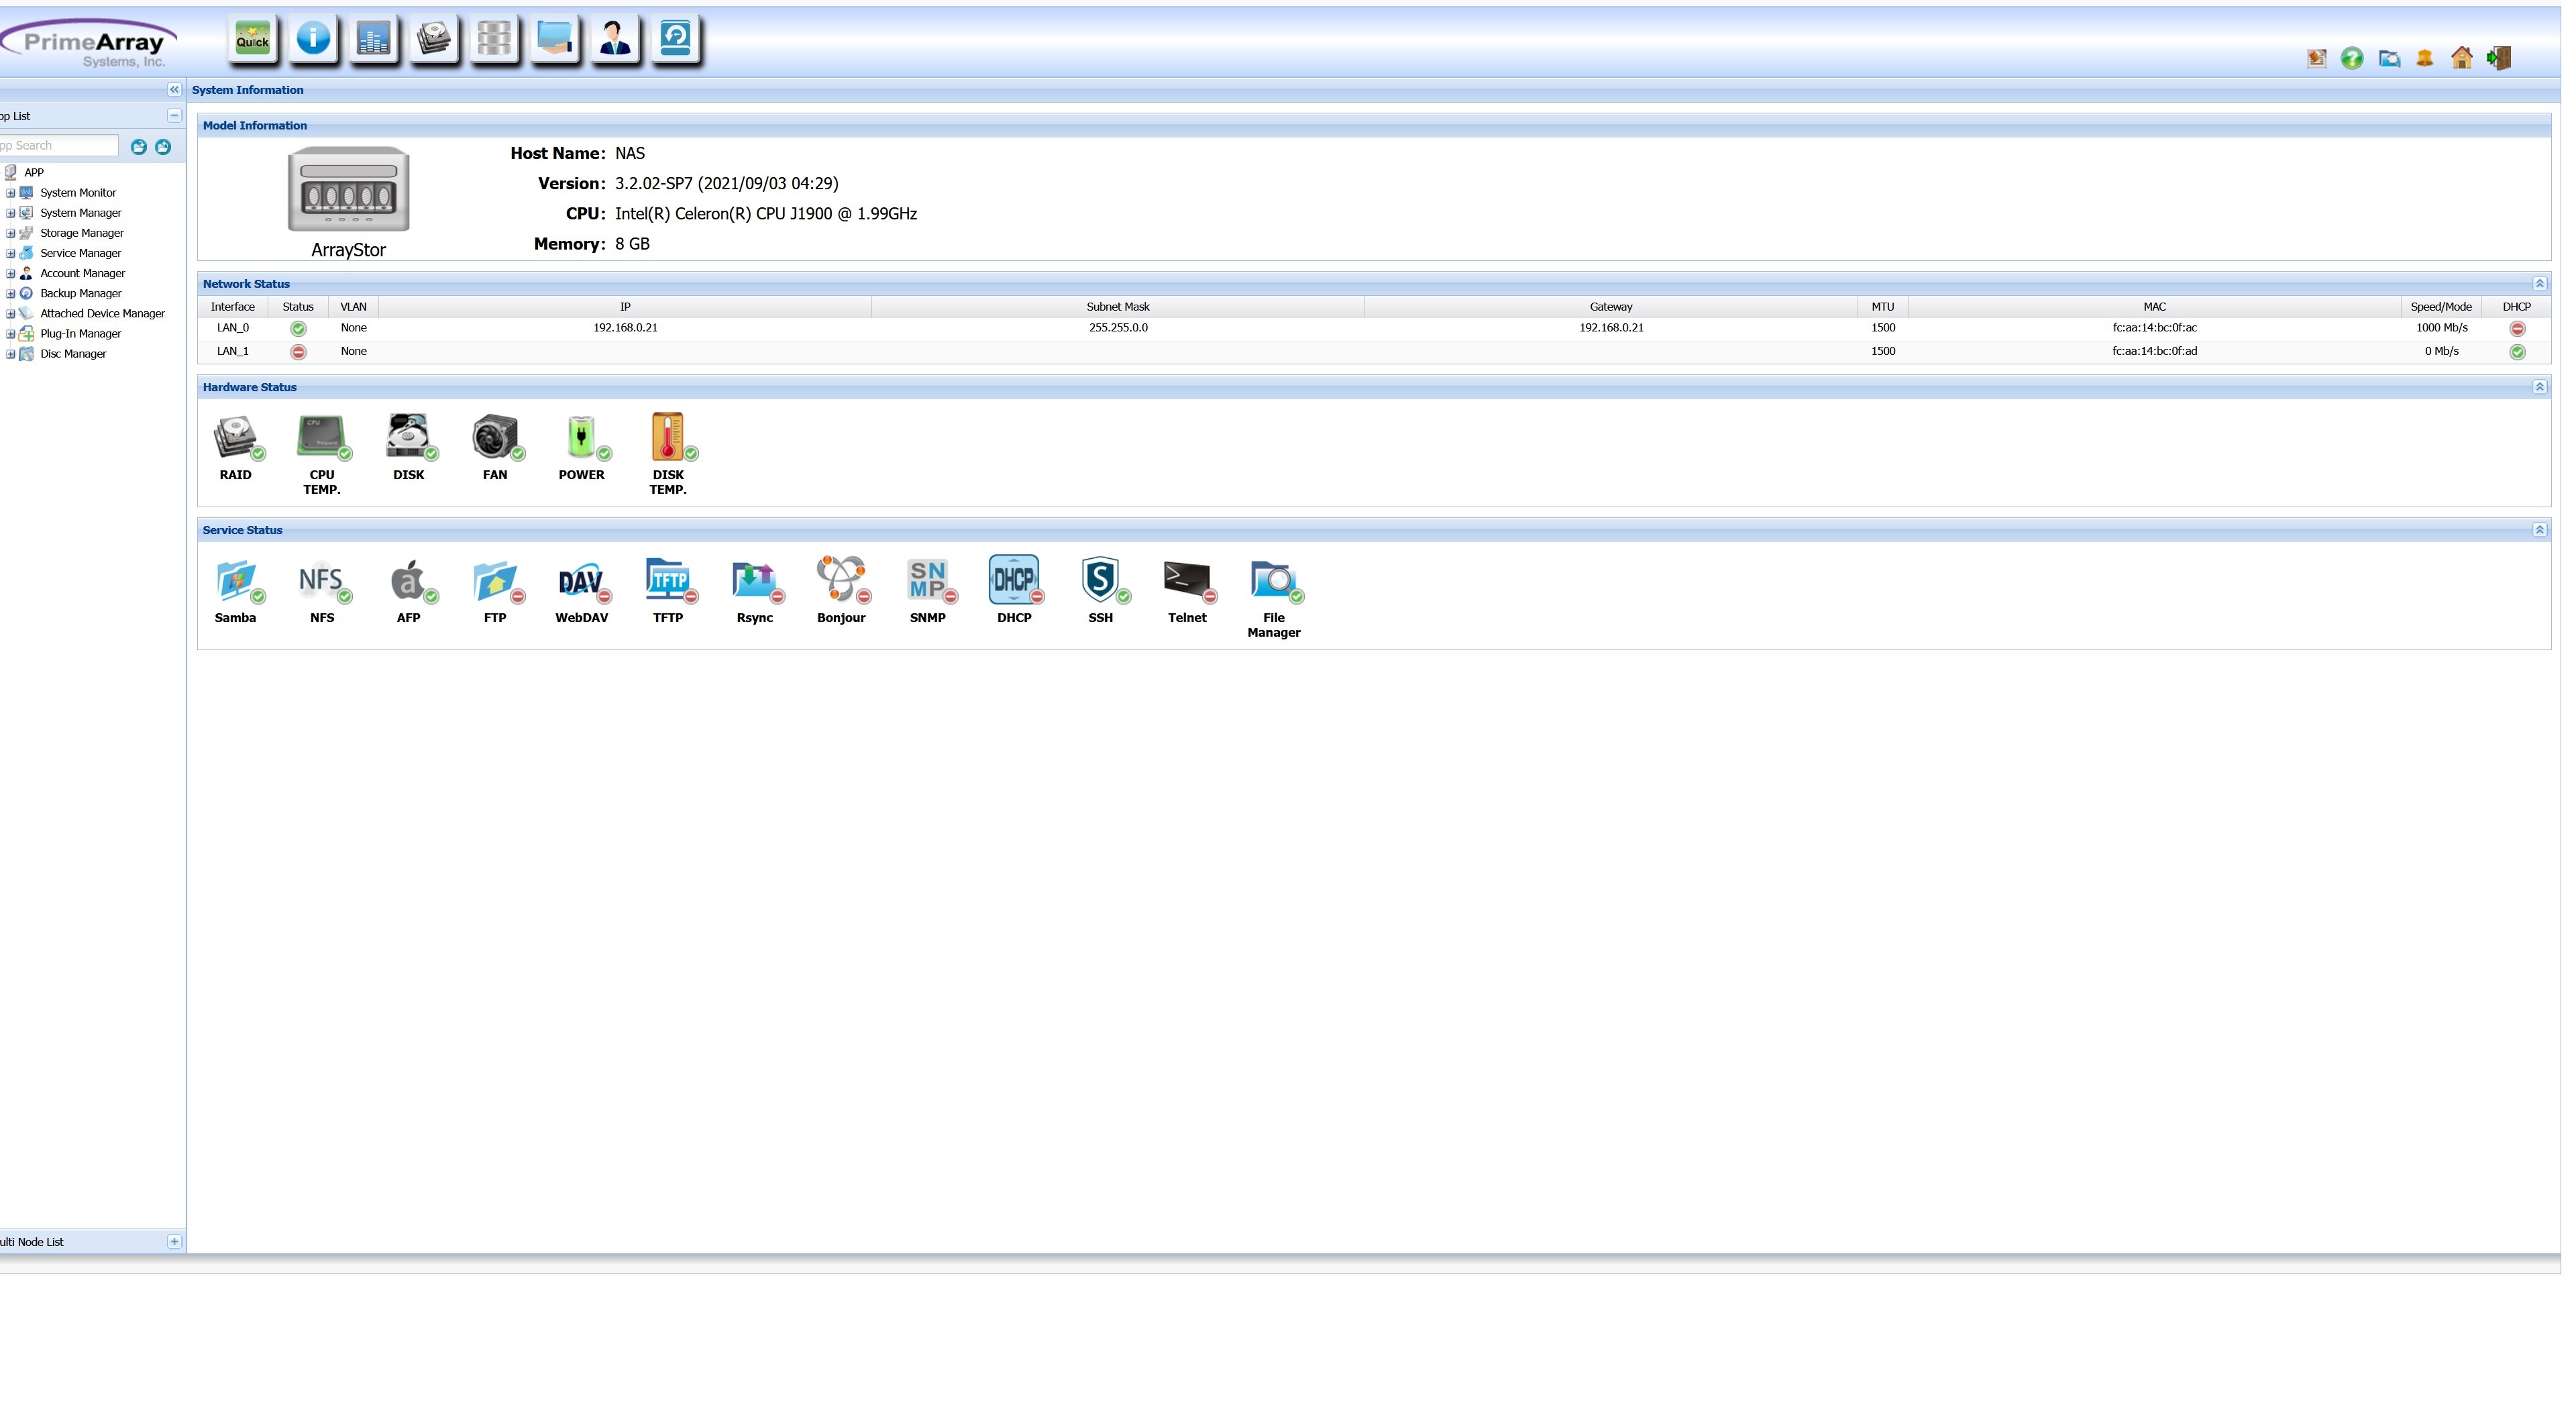
Task: Click the Quick setup toolbar icon
Action: click(x=252, y=40)
